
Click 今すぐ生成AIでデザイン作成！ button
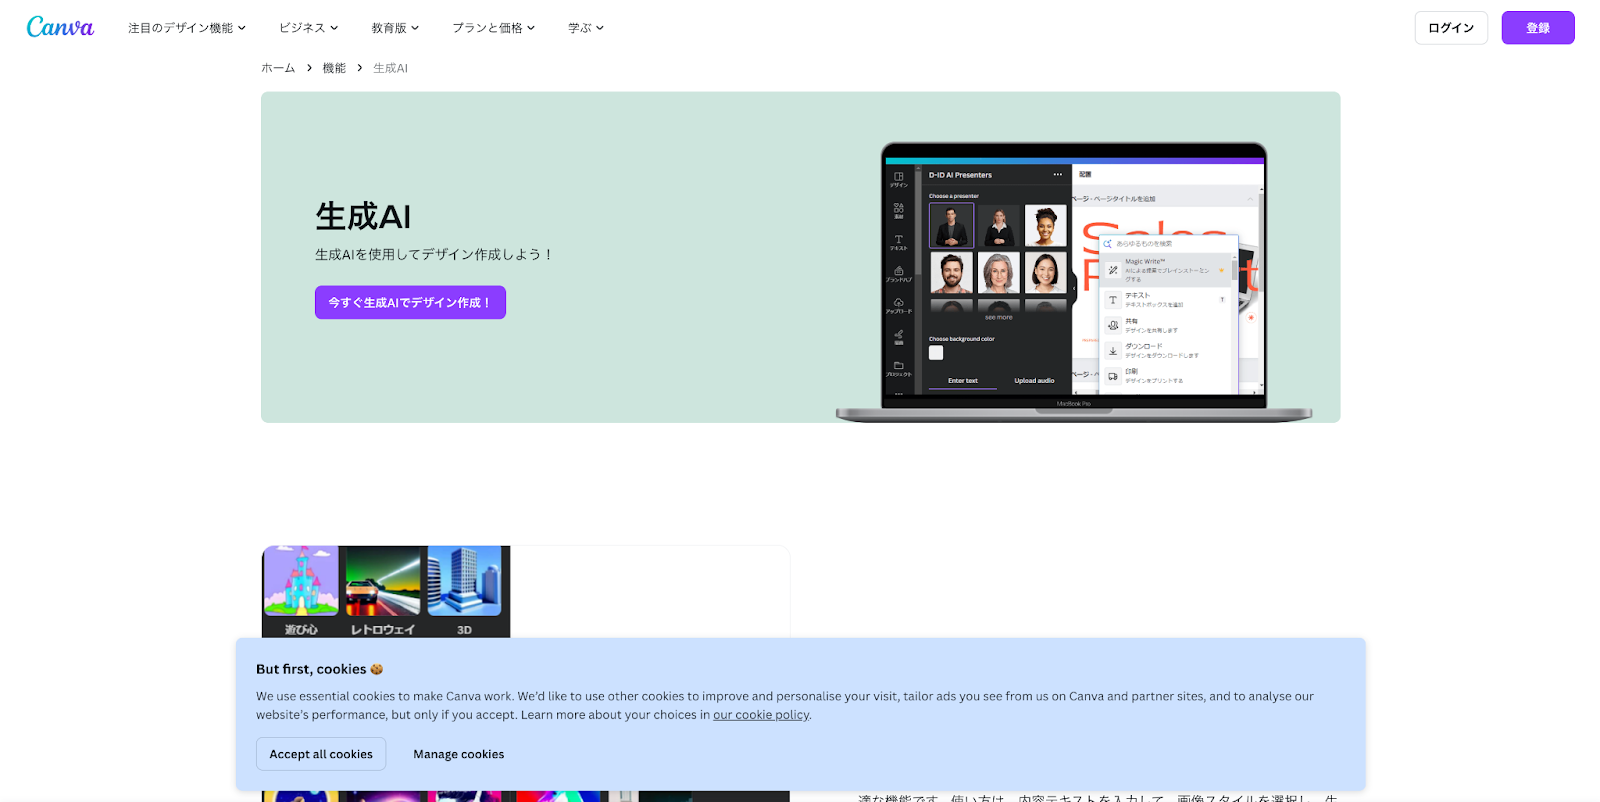point(410,302)
